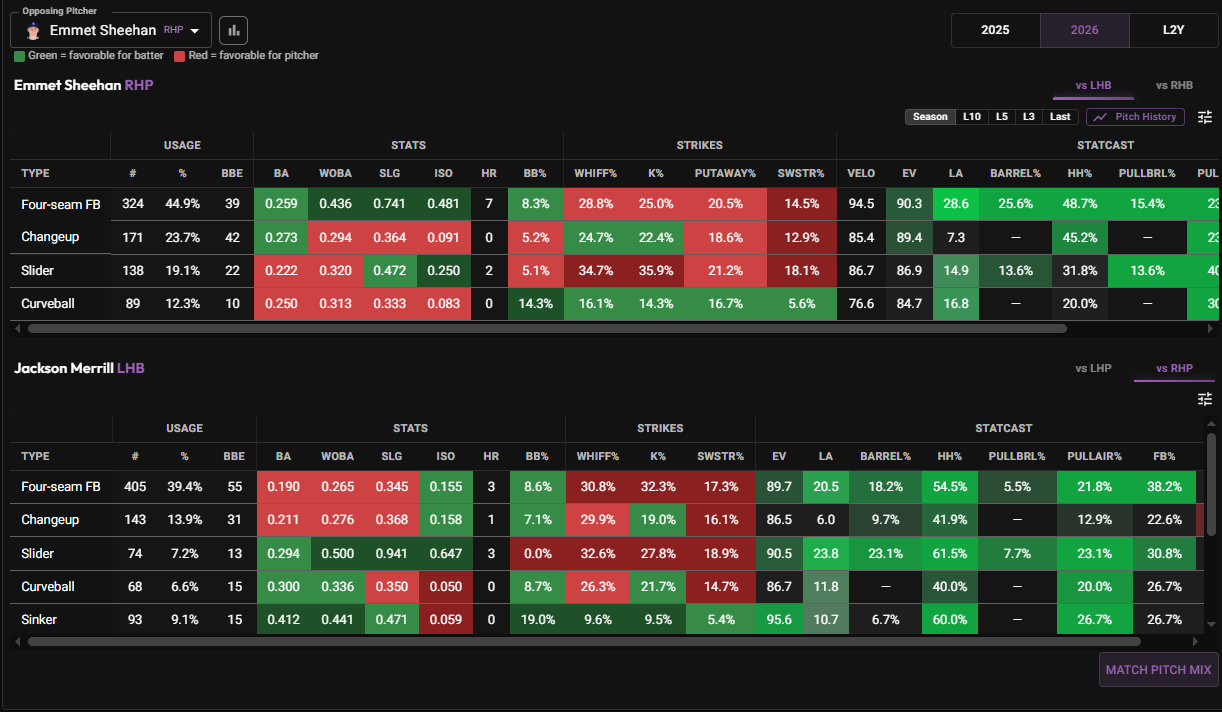Screen dimensions: 1222x712
Task: Select vs LHB tab for Sheehan
Action: (1093, 86)
